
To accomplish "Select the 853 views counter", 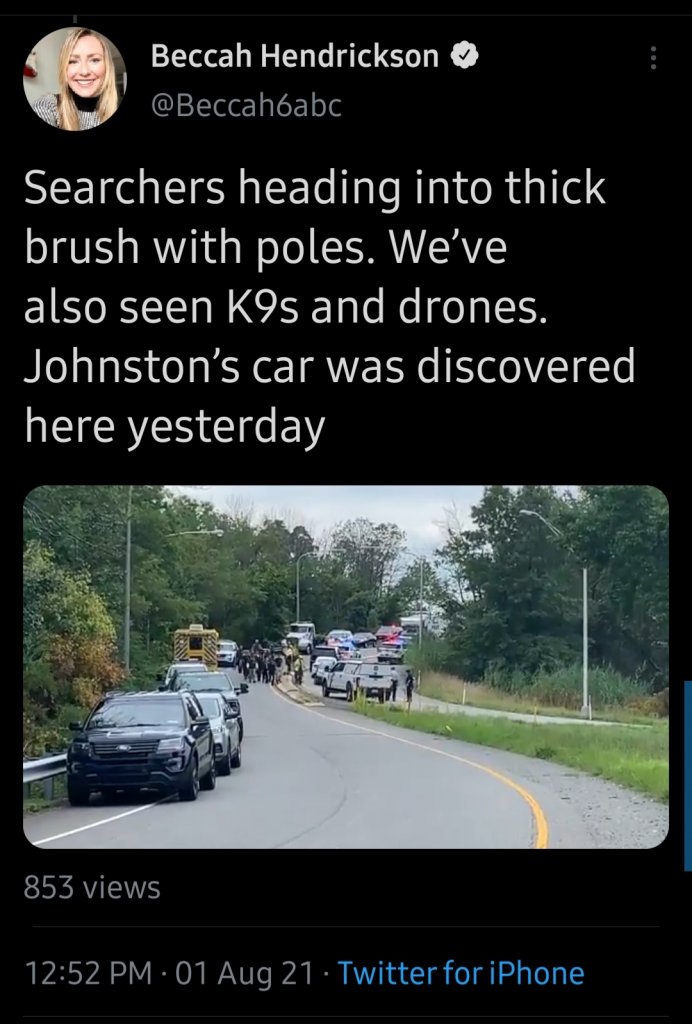I will [92, 888].
